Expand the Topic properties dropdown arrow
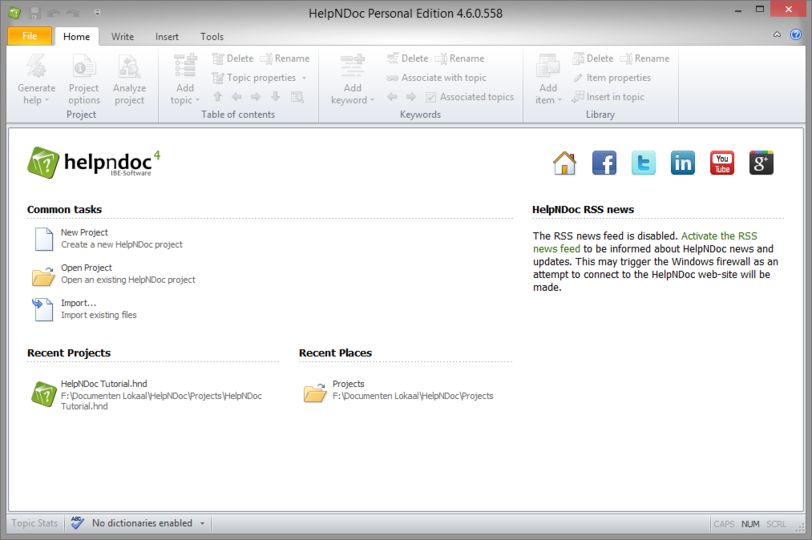Screen dimensions: 812x540 click(x=304, y=78)
